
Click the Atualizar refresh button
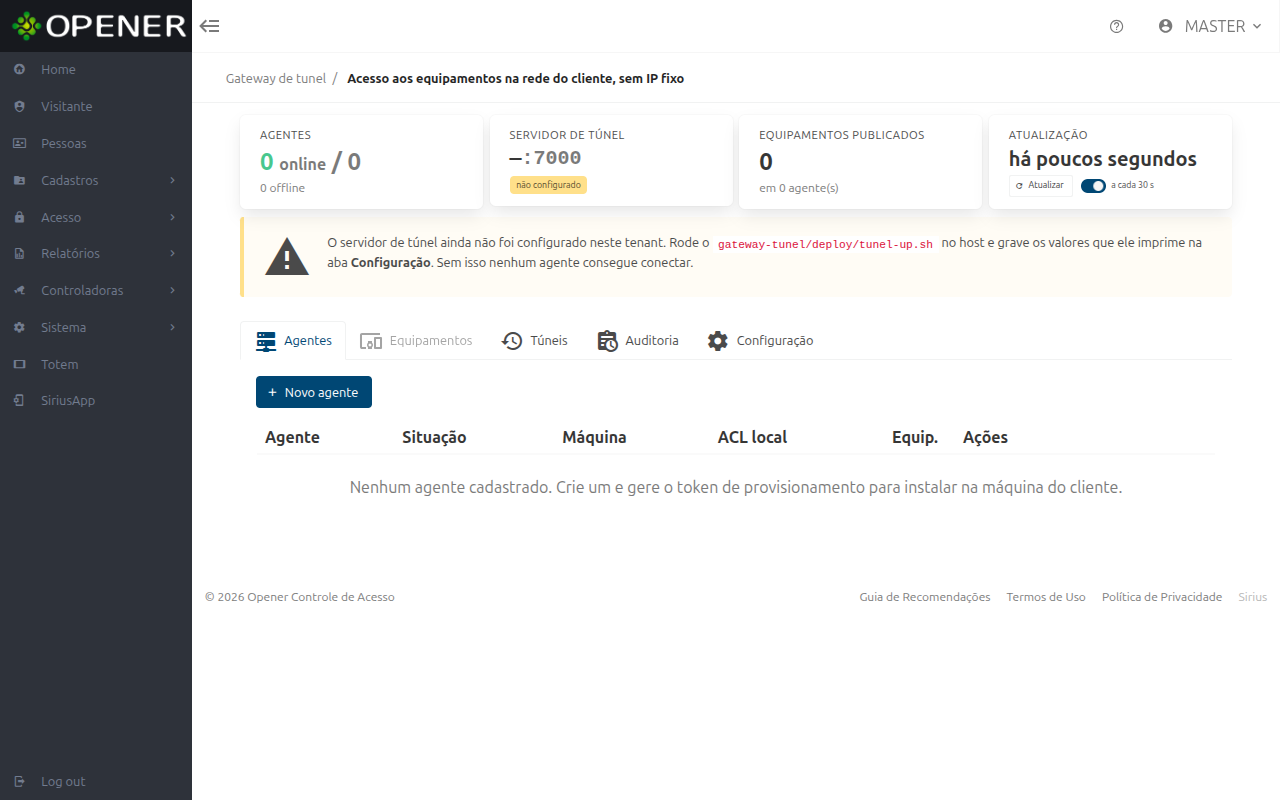[1041, 186]
